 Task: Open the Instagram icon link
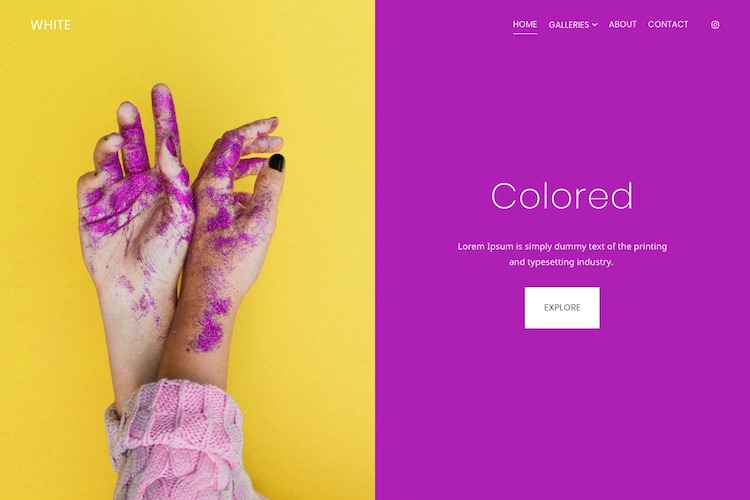click(715, 25)
